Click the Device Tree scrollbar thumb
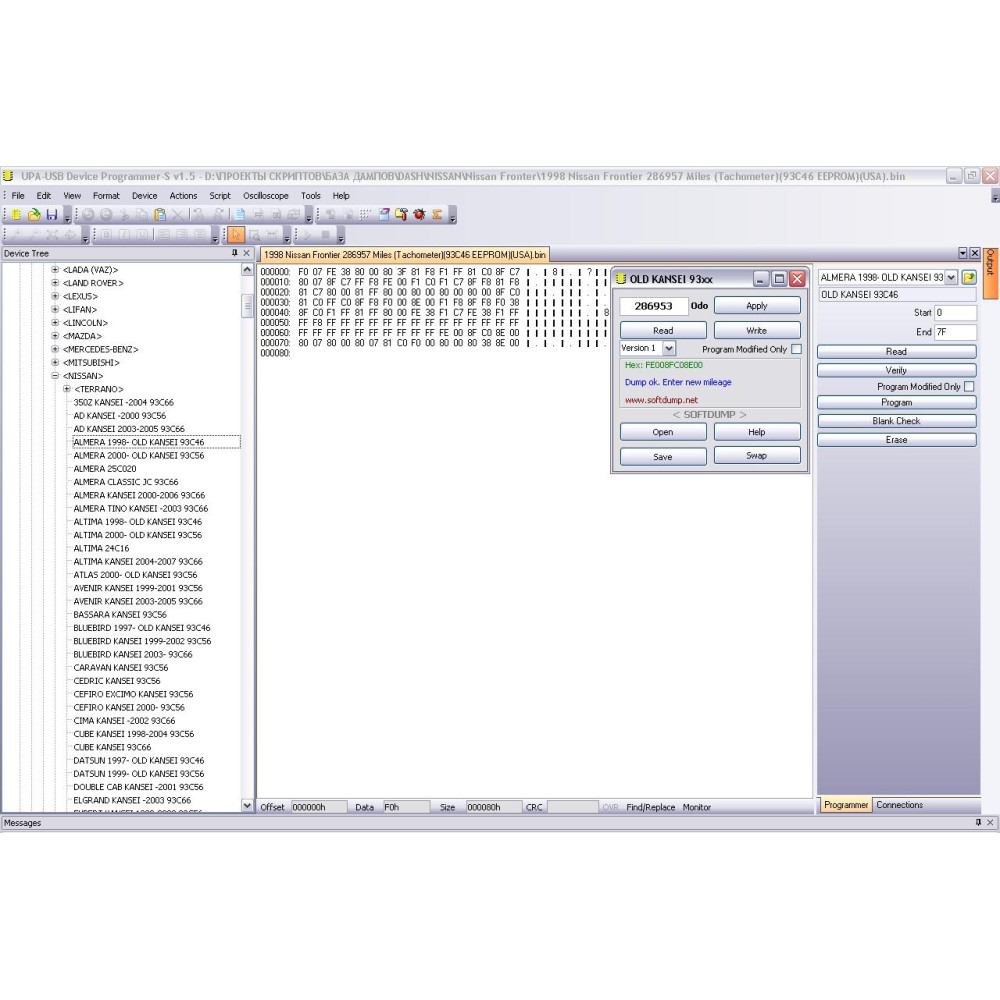 tap(247, 305)
